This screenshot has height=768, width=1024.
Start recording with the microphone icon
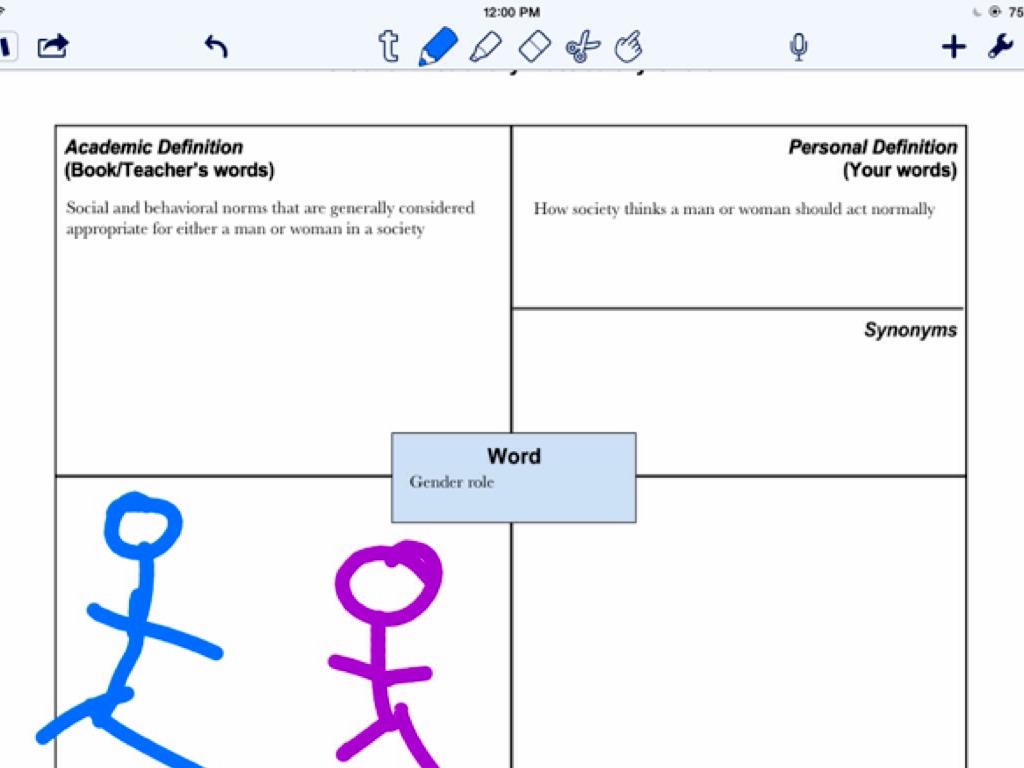[x=798, y=47]
